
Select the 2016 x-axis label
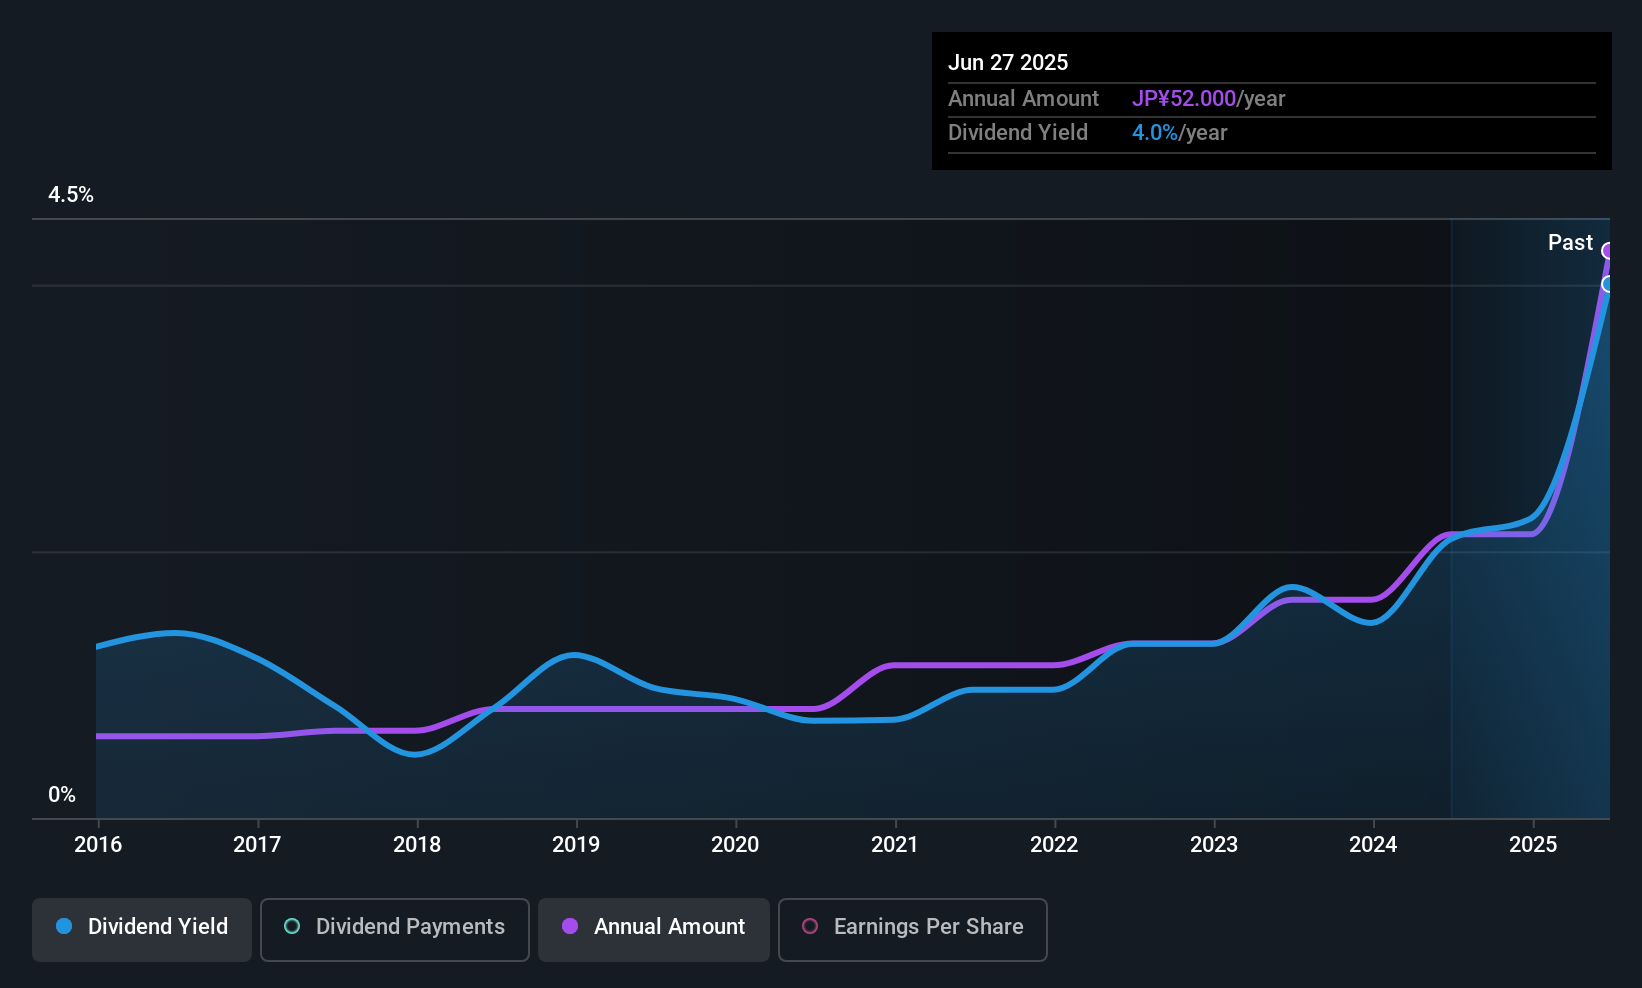pos(98,845)
